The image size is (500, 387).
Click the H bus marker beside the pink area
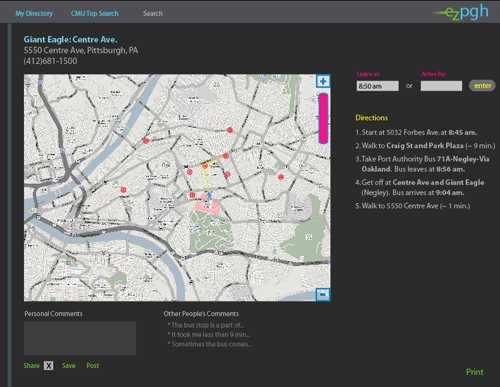click(x=192, y=195)
